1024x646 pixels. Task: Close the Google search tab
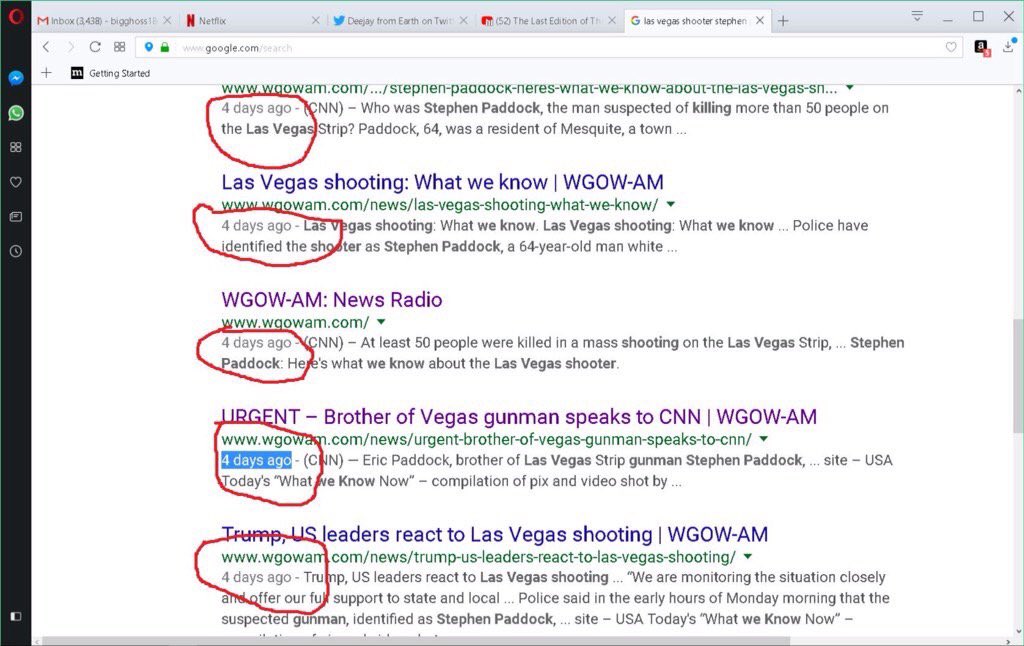760,21
